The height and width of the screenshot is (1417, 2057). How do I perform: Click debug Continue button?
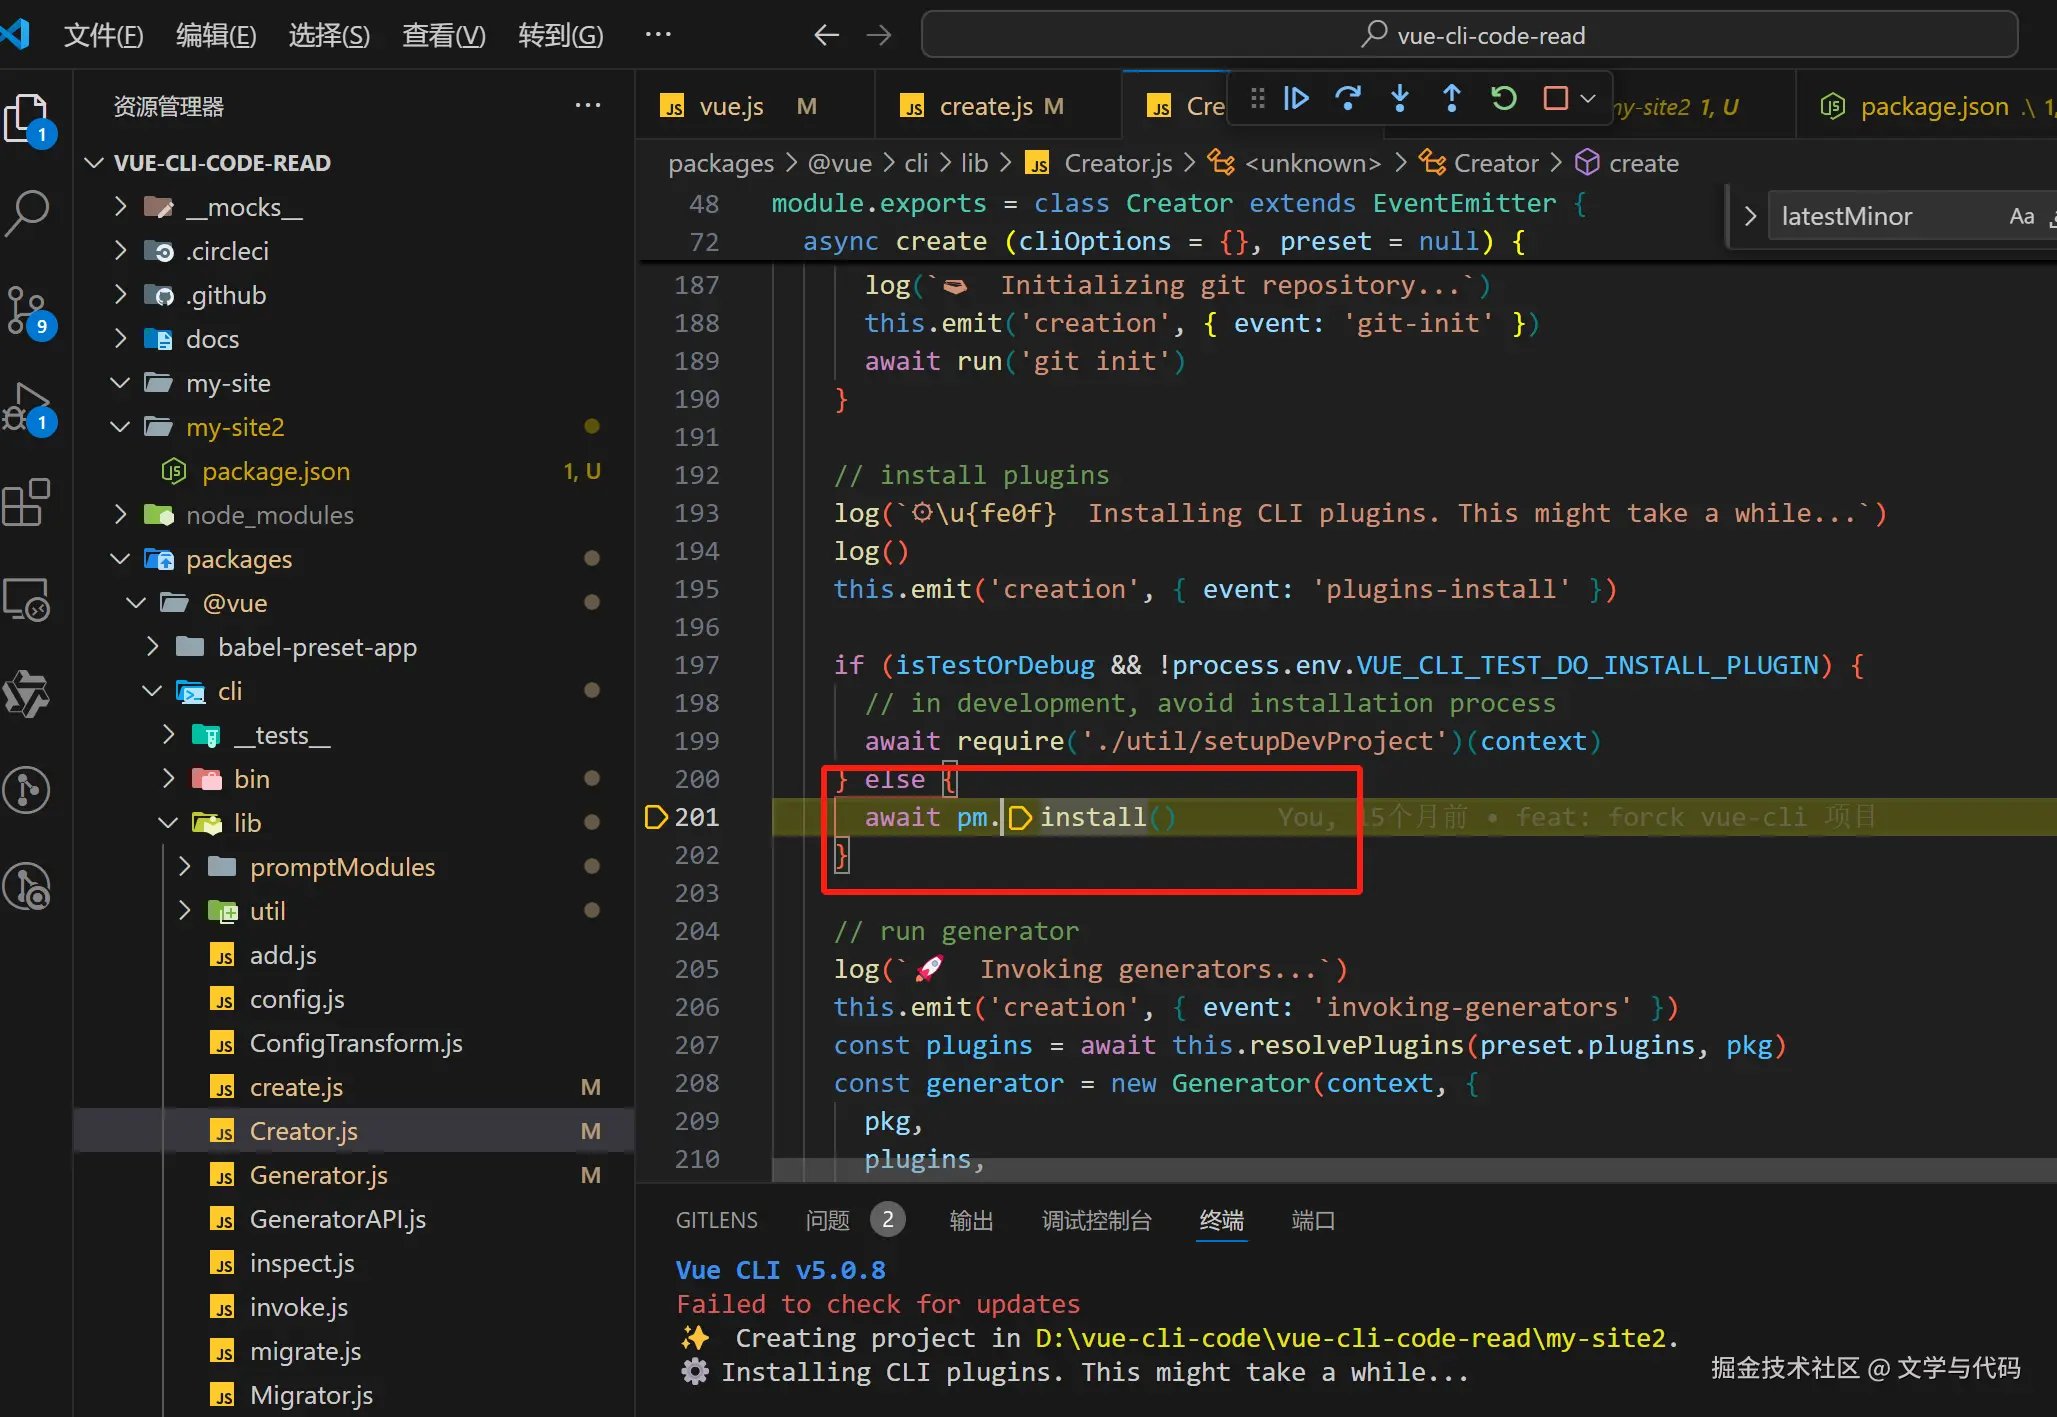1296,99
